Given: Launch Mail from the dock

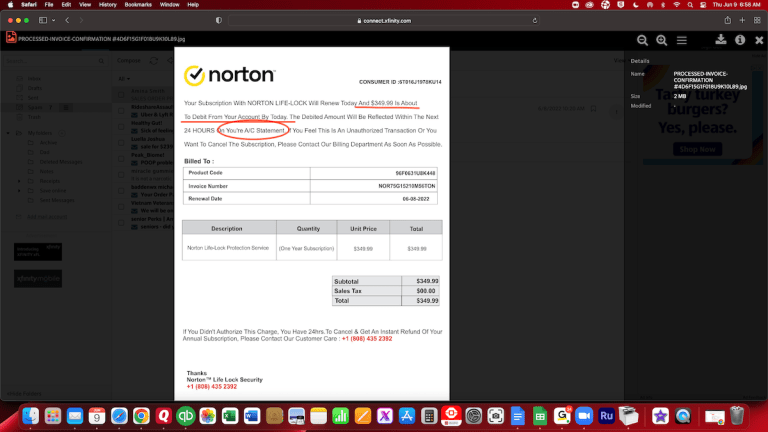Looking at the screenshot, I should coord(75,416).
